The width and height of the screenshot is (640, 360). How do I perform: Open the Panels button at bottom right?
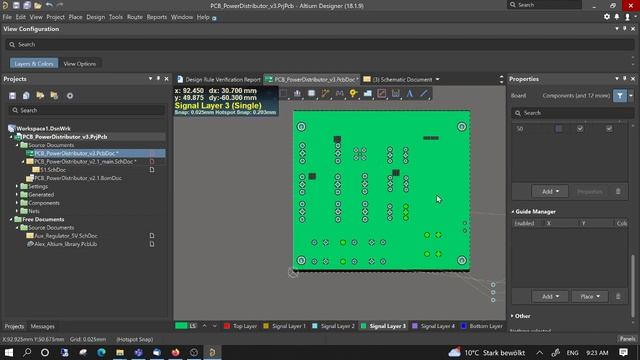(627, 339)
